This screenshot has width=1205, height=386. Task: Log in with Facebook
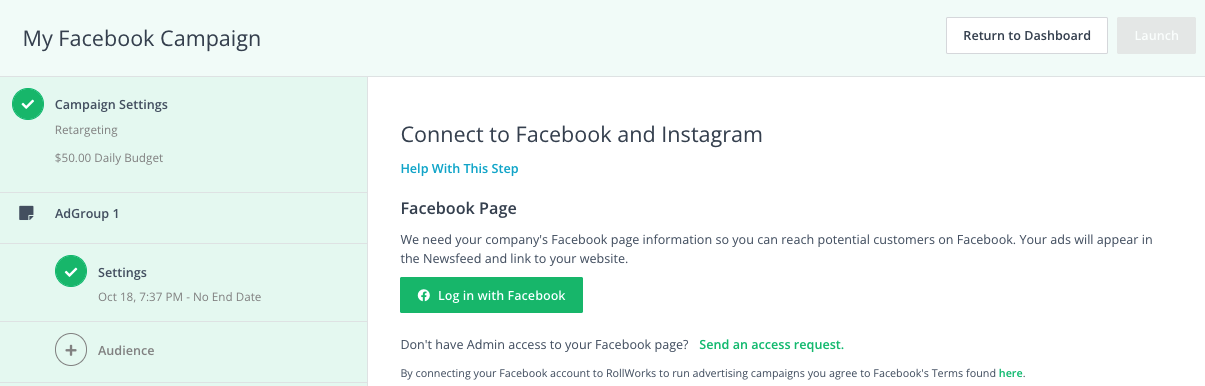coord(491,296)
